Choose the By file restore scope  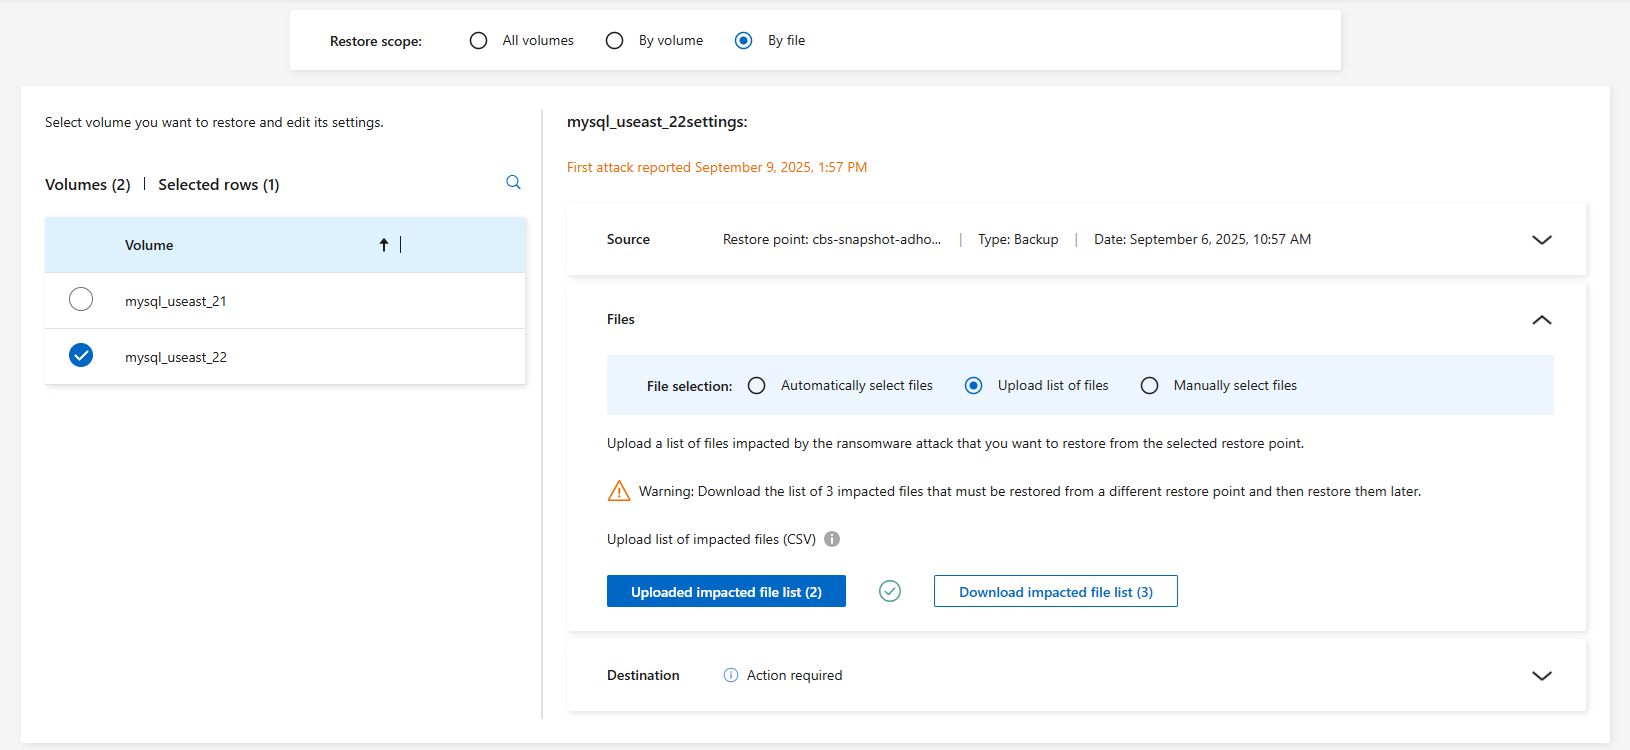(x=744, y=41)
